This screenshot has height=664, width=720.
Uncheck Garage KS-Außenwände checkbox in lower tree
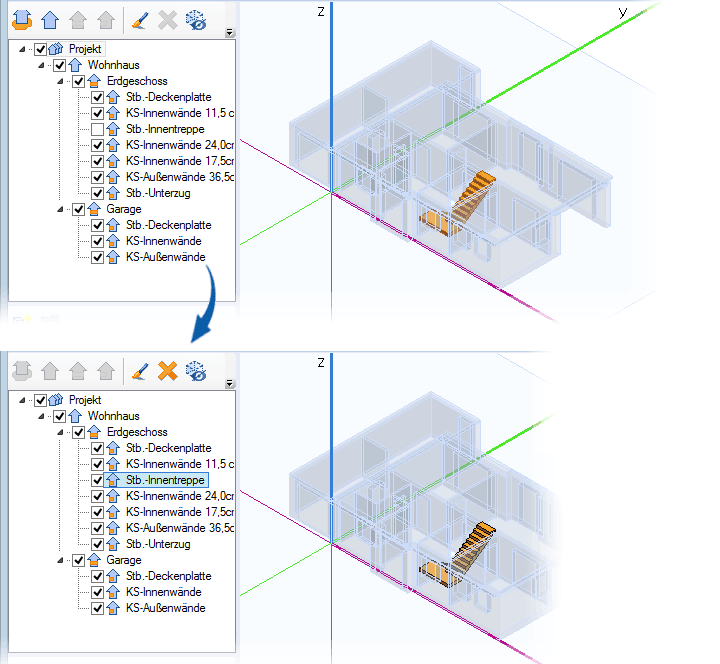[97, 608]
